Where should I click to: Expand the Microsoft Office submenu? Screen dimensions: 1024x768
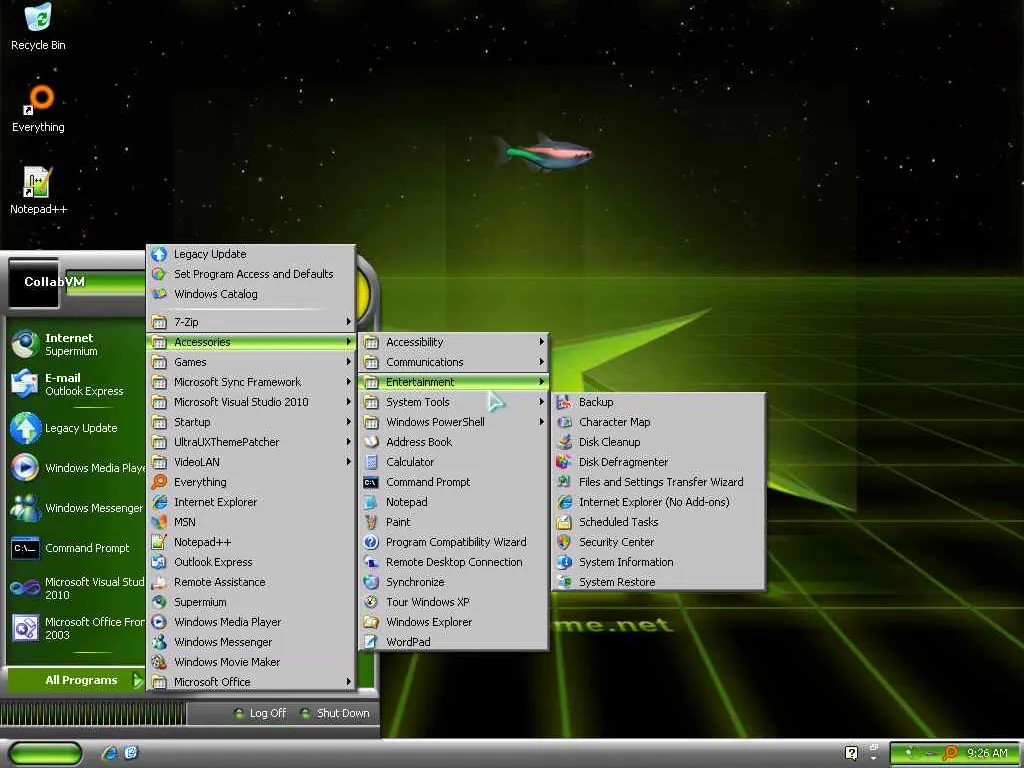[x=251, y=682]
